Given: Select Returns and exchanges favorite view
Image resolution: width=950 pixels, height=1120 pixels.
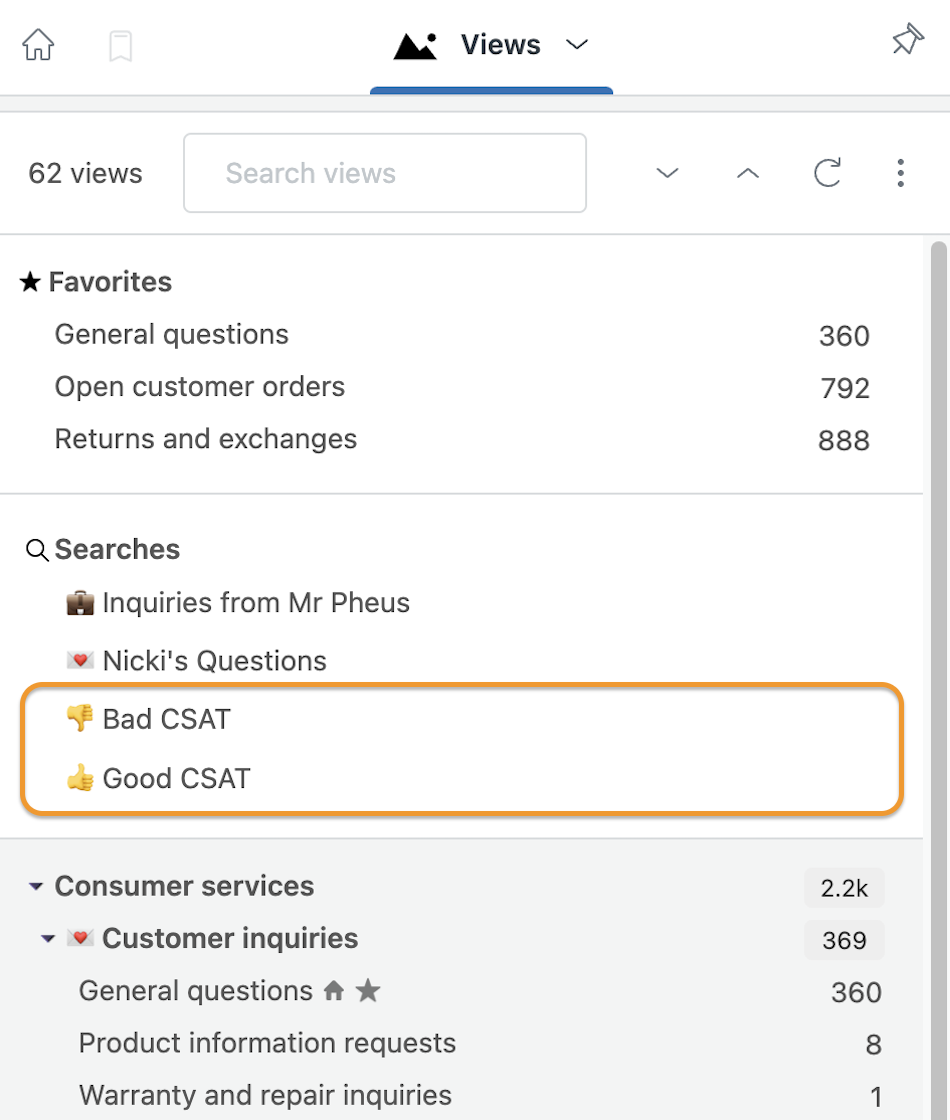Looking at the screenshot, I should (461, 439).
